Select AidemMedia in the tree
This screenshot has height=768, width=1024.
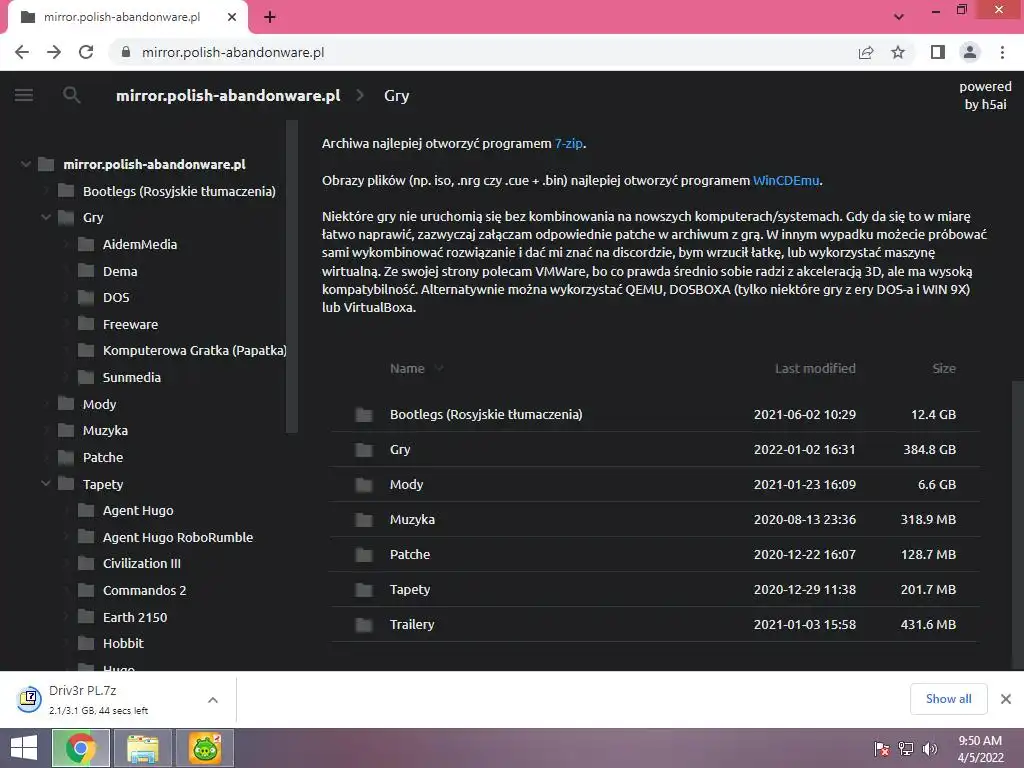tap(140, 244)
